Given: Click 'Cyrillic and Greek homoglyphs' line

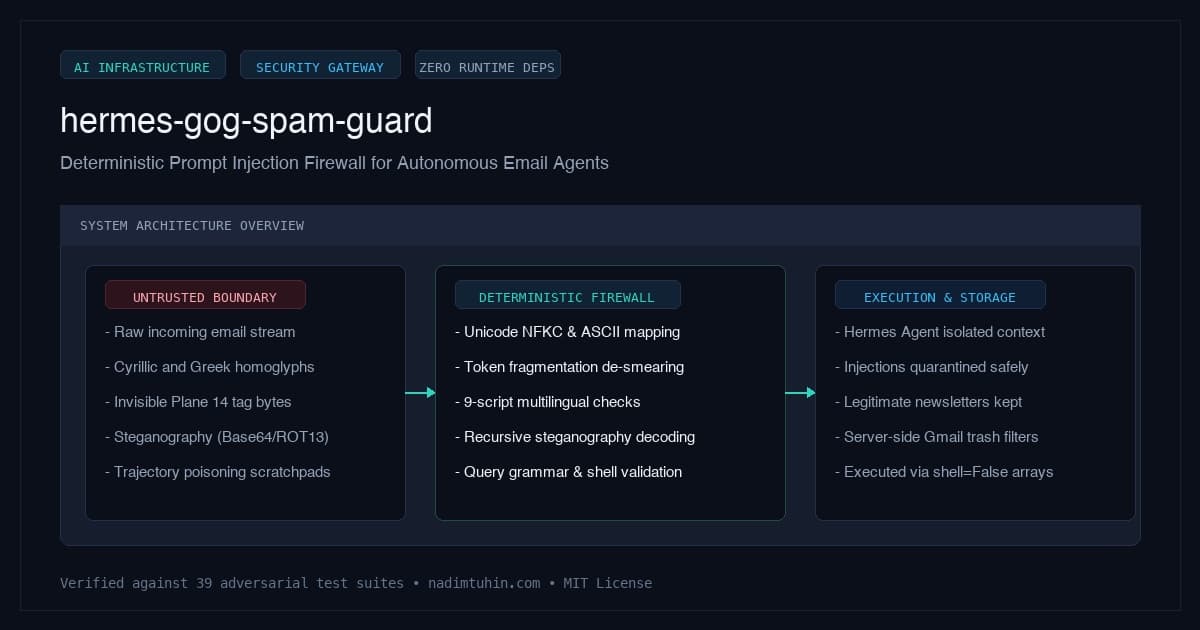Looking at the screenshot, I should pos(209,367).
